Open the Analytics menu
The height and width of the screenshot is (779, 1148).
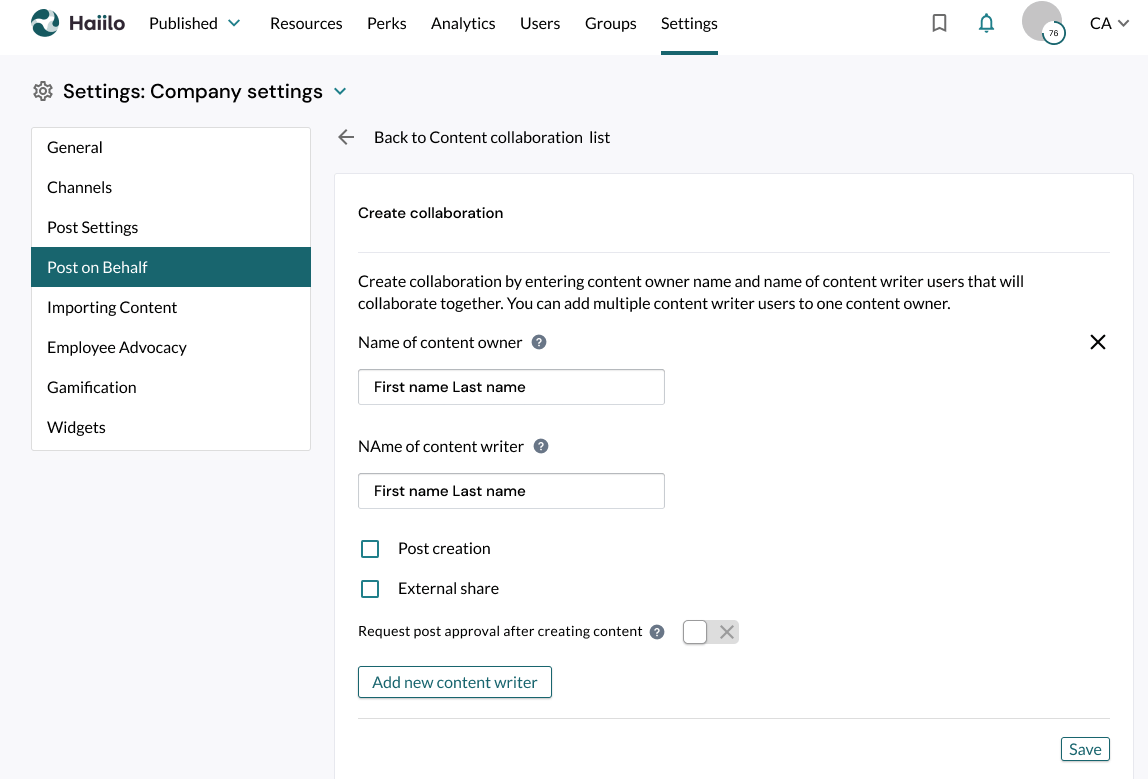pos(463,23)
